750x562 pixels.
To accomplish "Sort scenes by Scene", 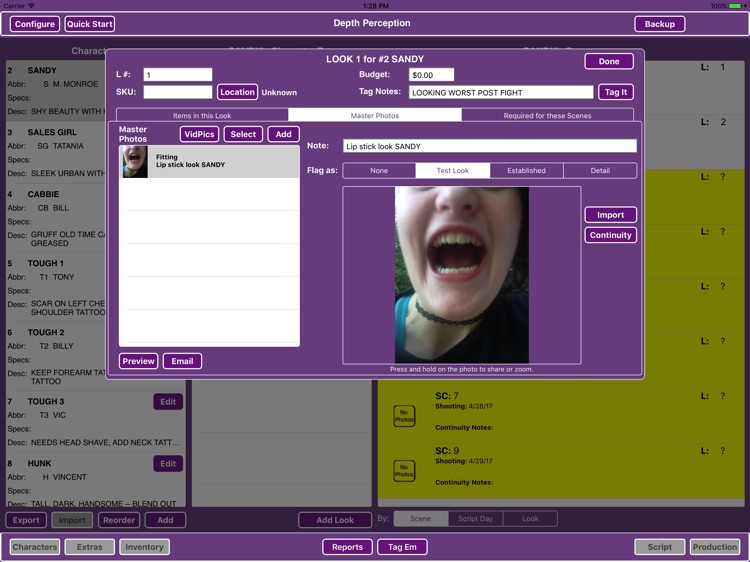I will [x=420, y=518].
